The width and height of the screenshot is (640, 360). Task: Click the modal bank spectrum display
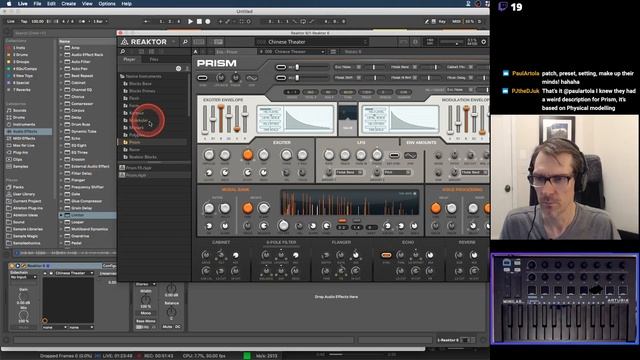pyautogui.click(x=350, y=202)
